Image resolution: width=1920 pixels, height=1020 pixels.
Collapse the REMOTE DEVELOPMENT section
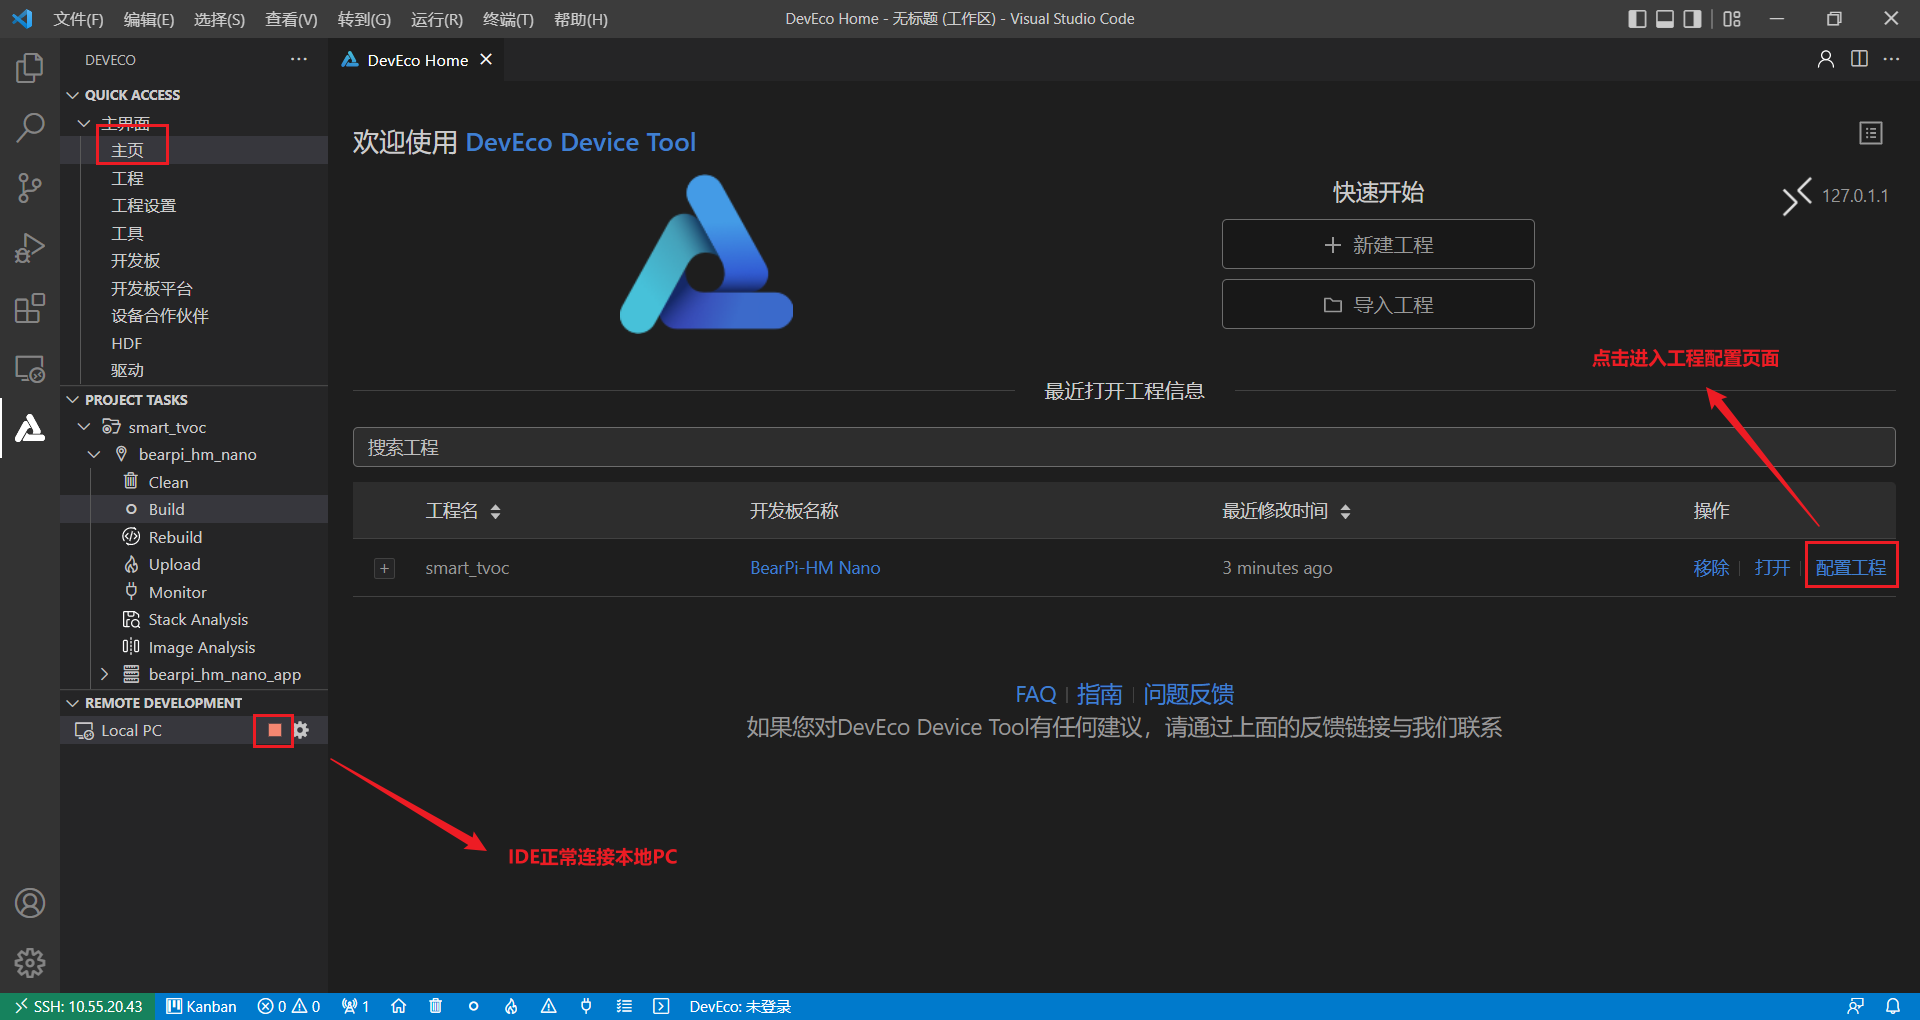click(x=72, y=703)
